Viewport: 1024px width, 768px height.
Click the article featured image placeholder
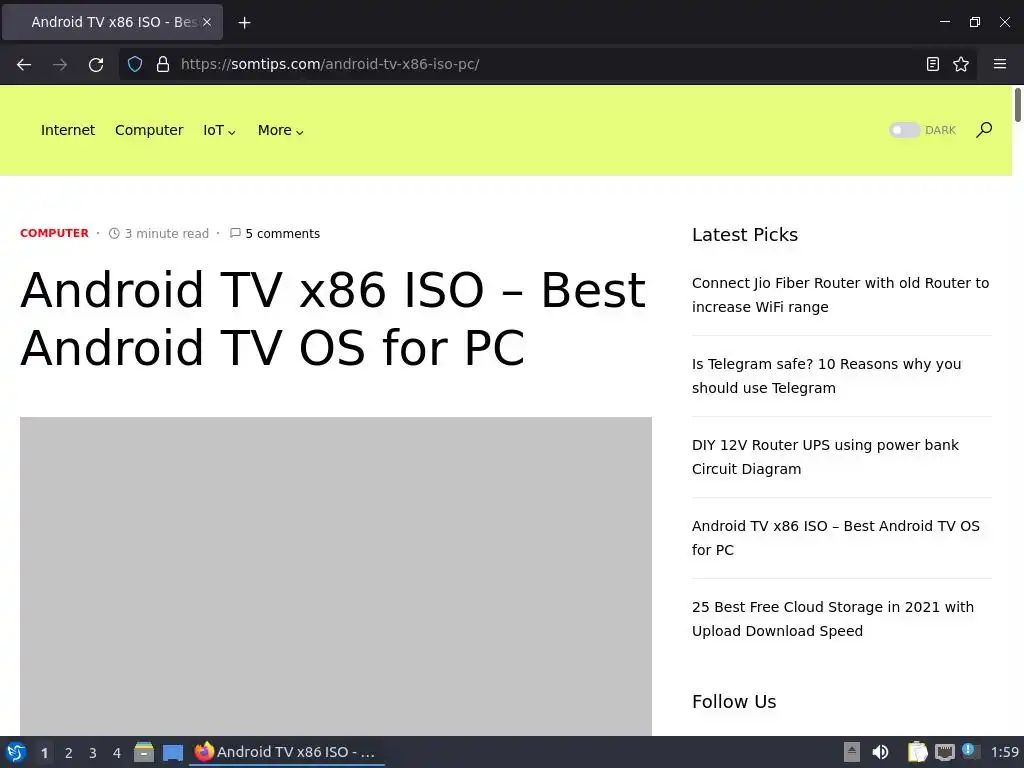coord(336,576)
